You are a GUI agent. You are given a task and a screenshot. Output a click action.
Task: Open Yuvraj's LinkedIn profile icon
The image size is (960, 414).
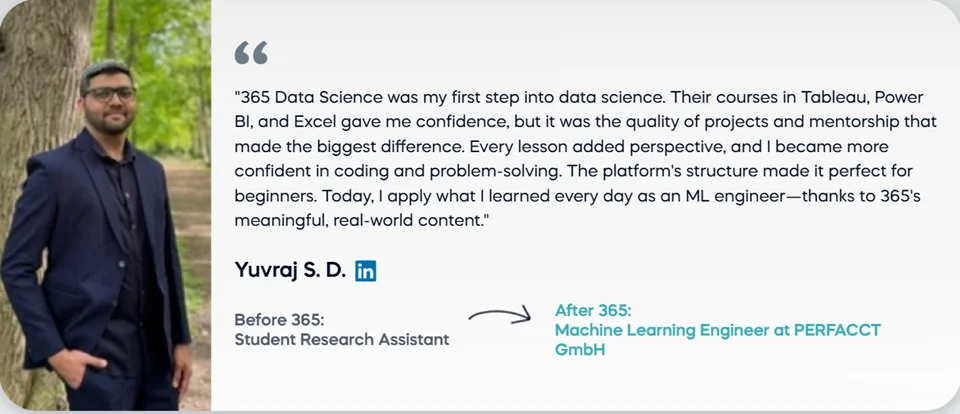click(x=366, y=270)
